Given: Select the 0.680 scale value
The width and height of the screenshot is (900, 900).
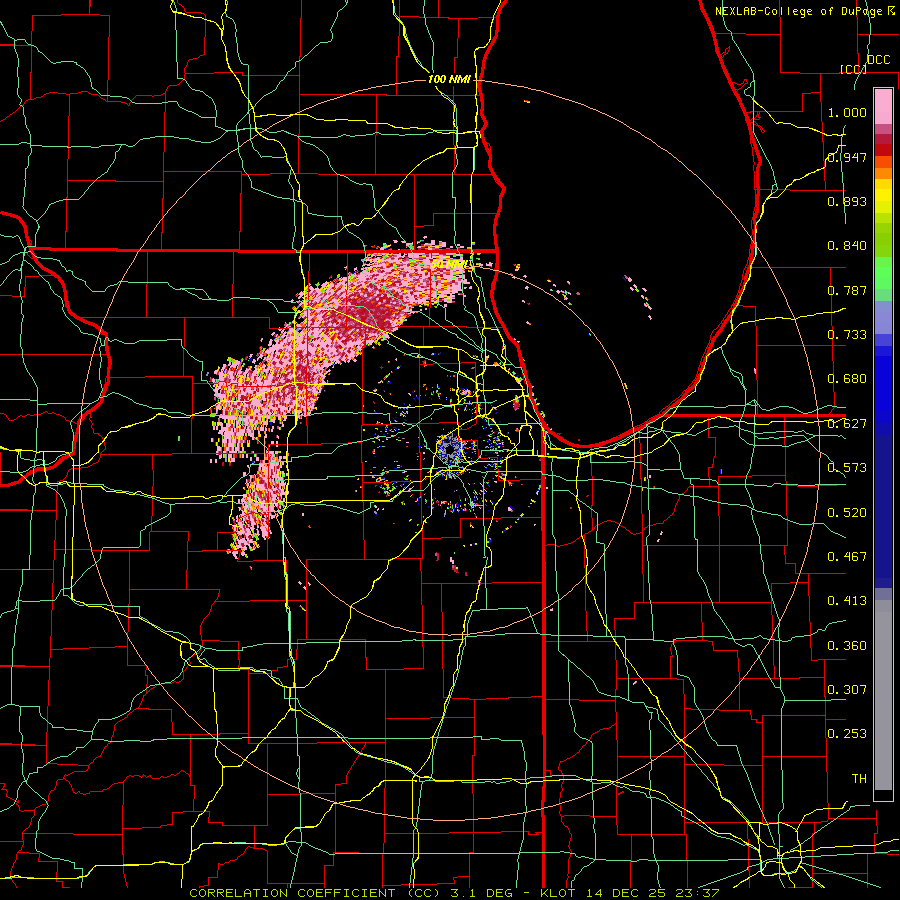Looking at the screenshot, I should tap(847, 379).
